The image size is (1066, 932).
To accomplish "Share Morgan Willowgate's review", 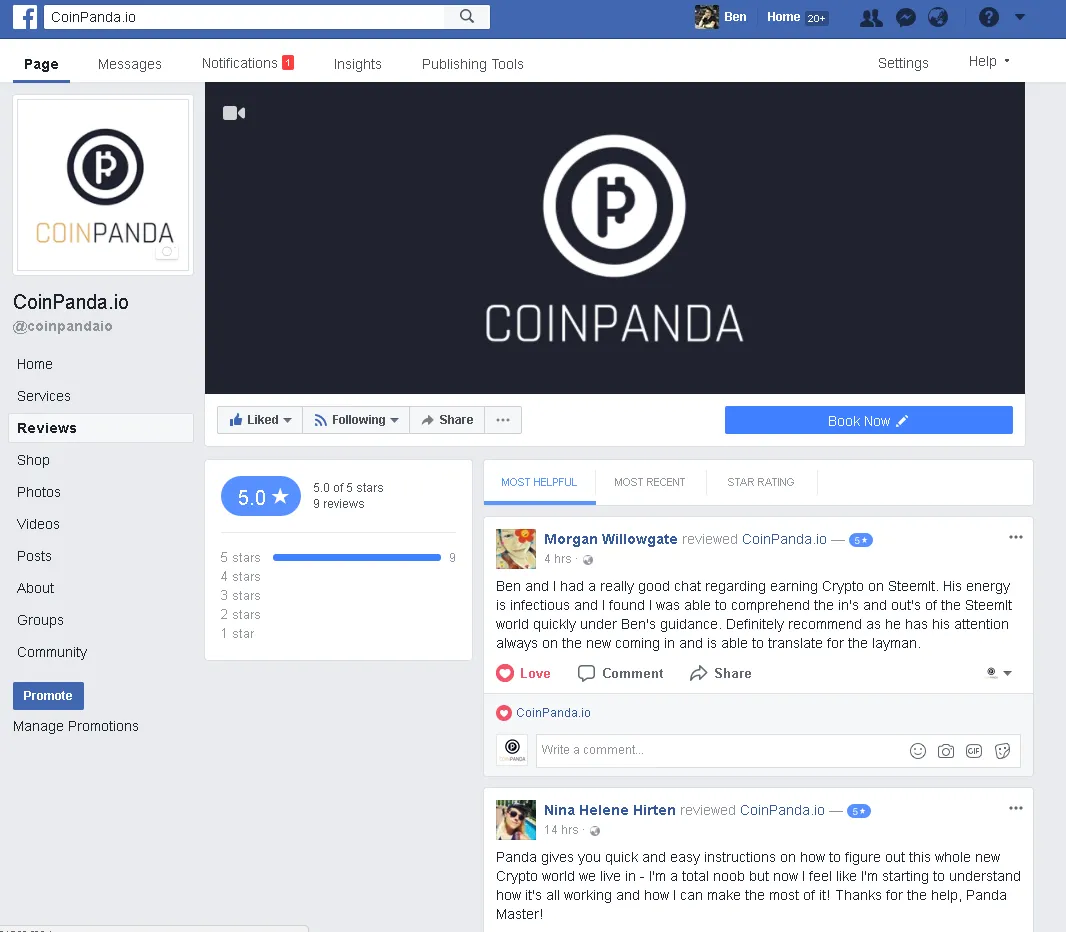I will 721,673.
